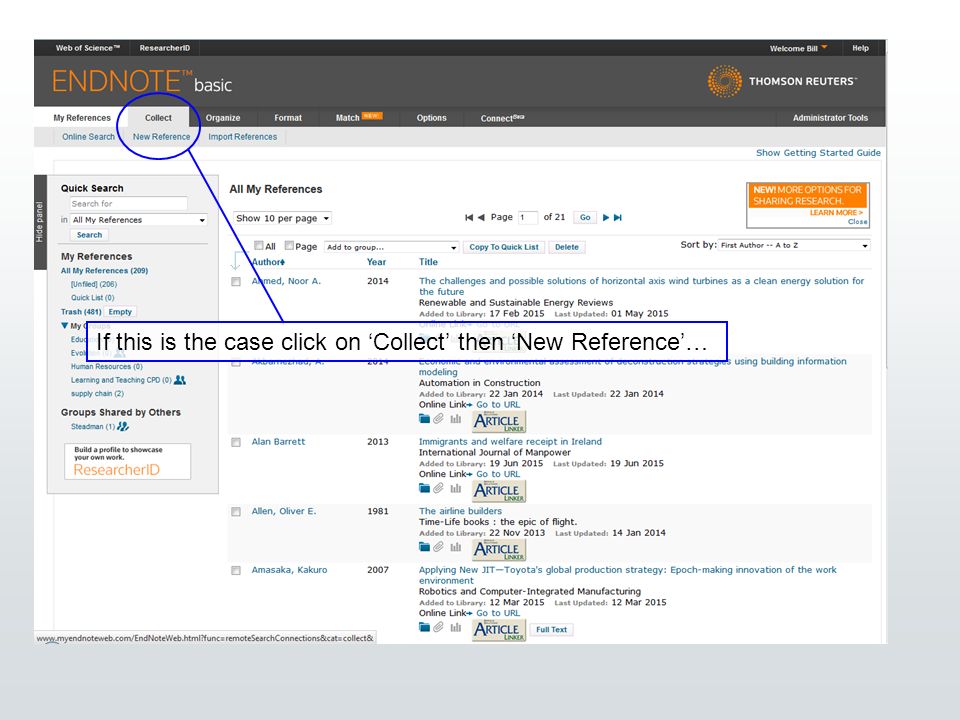The image size is (960, 720).
Task: Click the Thomson Reuters logo
Action: click(x=782, y=81)
